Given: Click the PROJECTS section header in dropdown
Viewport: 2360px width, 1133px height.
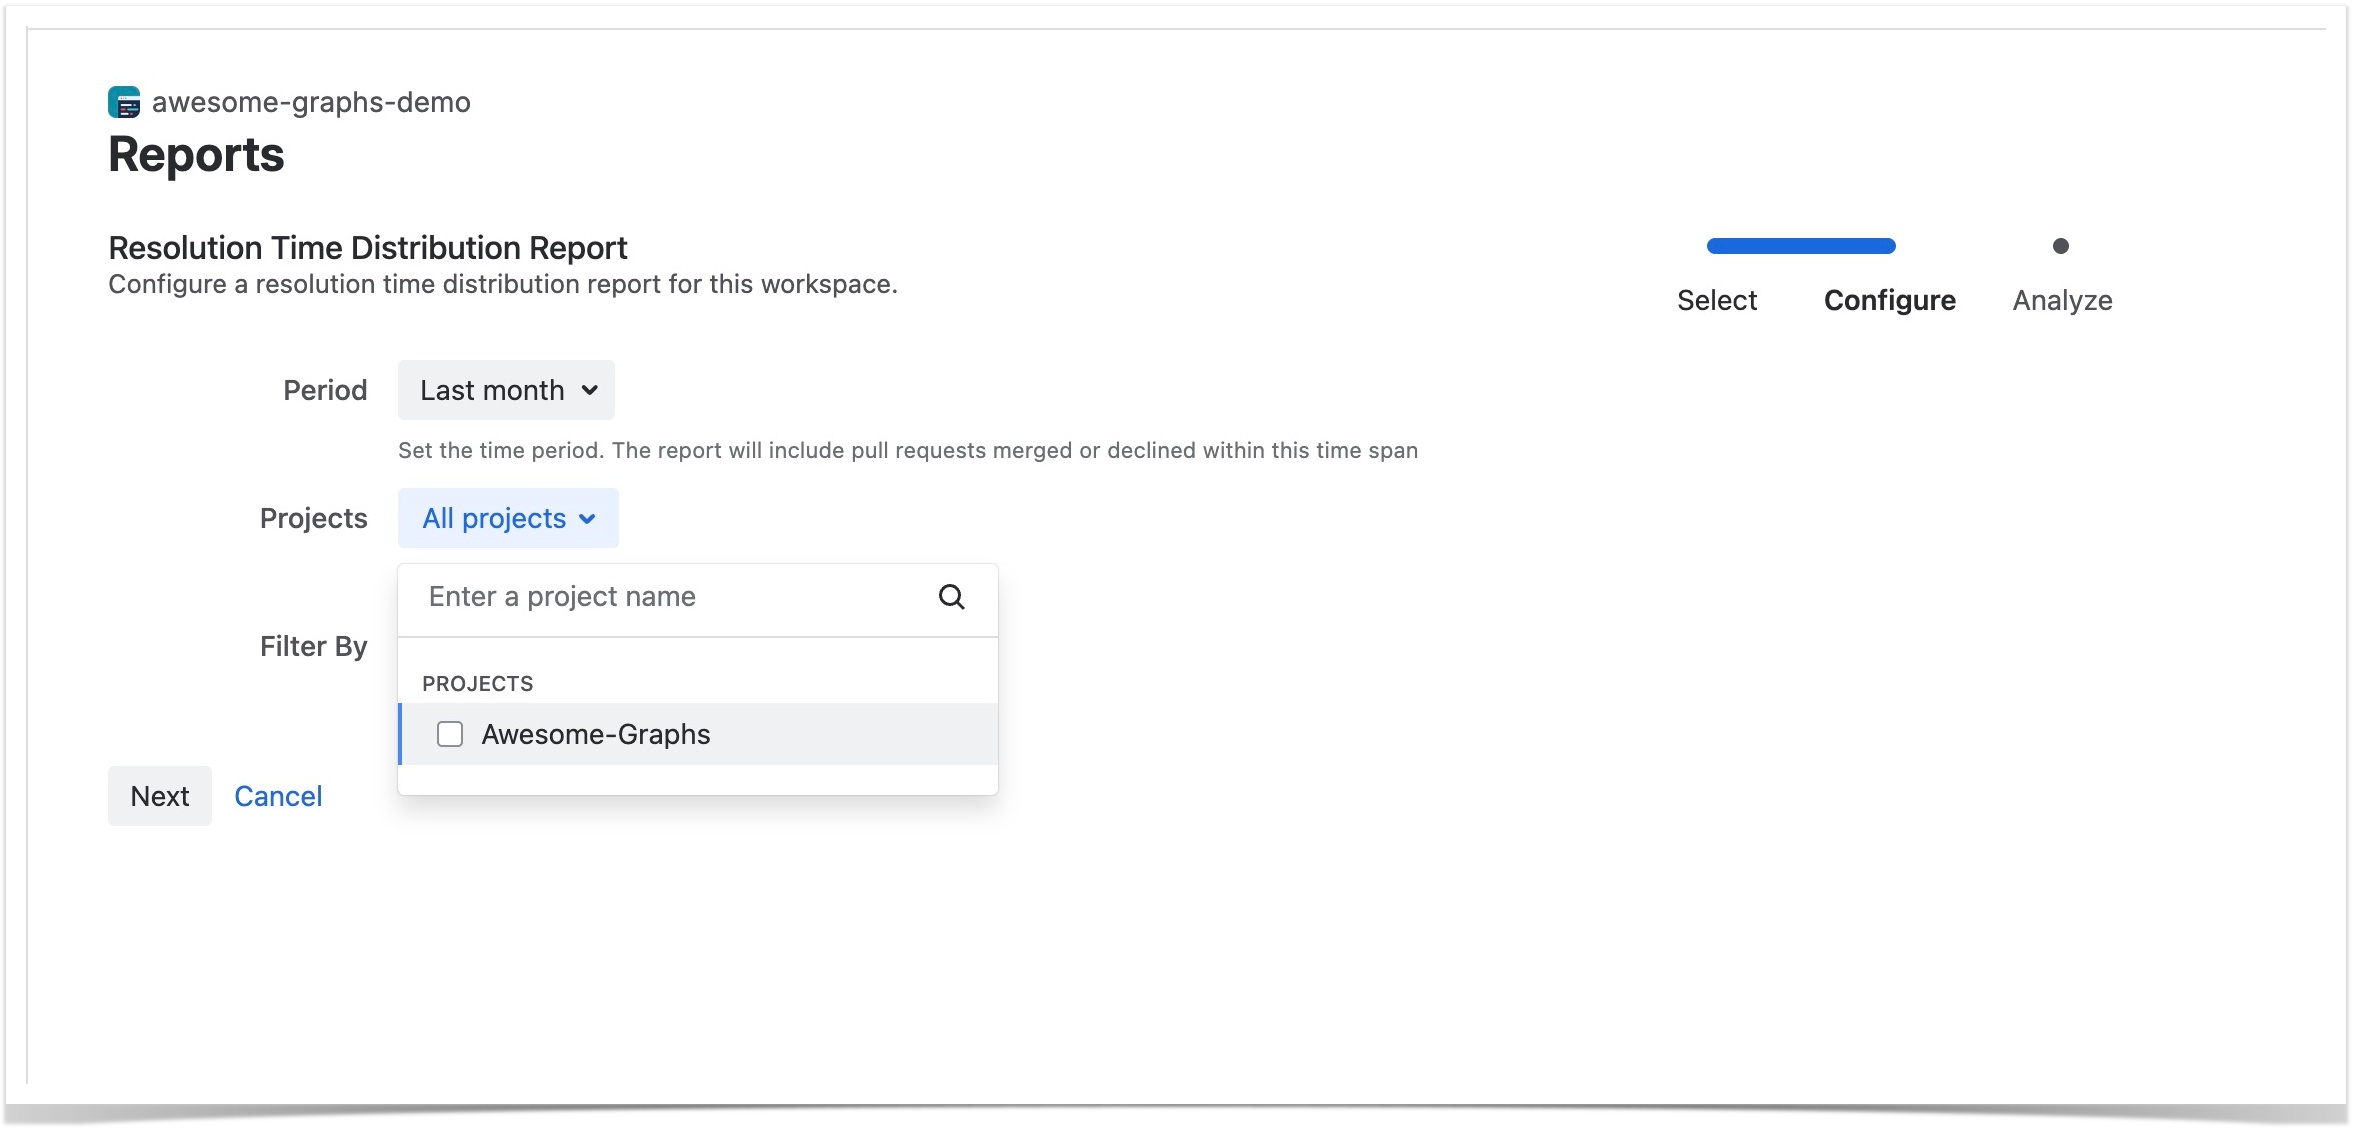Looking at the screenshot, I should tap(477, 683).
